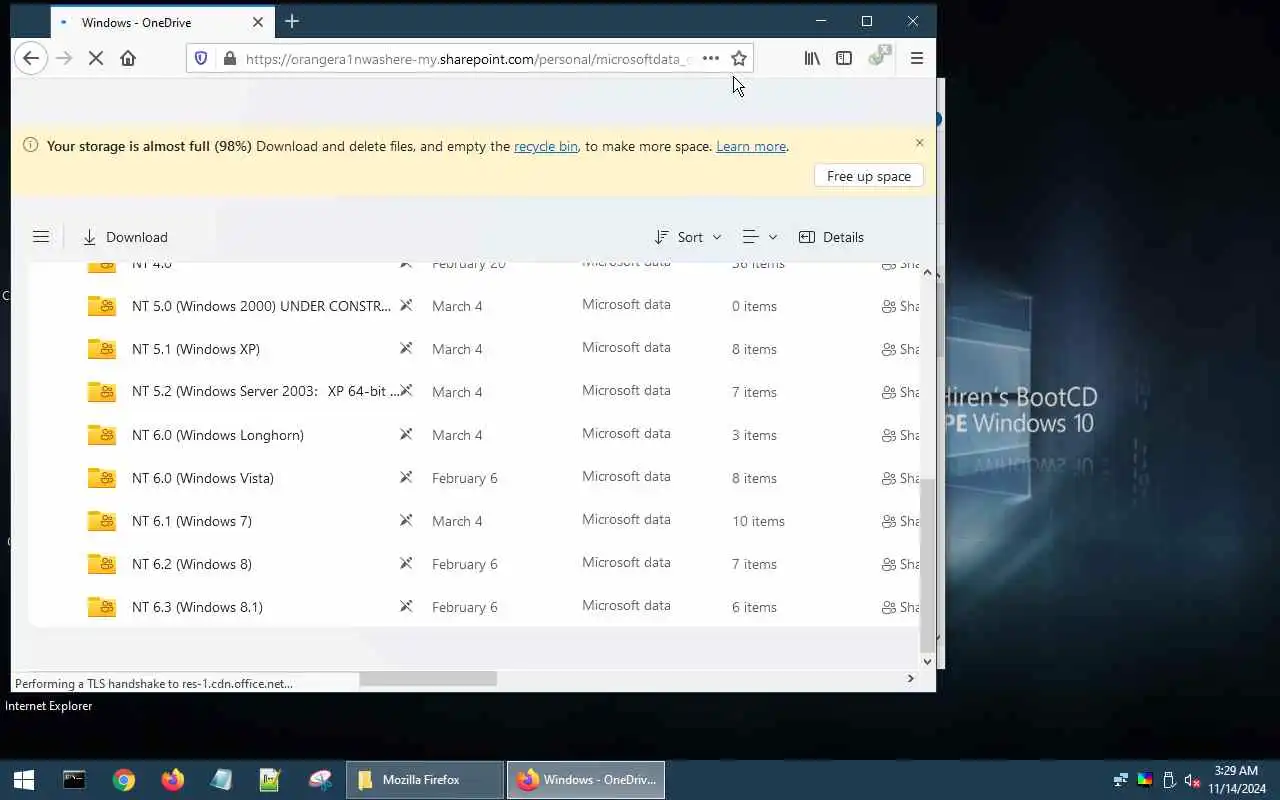
Task: Open the view layout options dropdown
Action: (760, 237)
